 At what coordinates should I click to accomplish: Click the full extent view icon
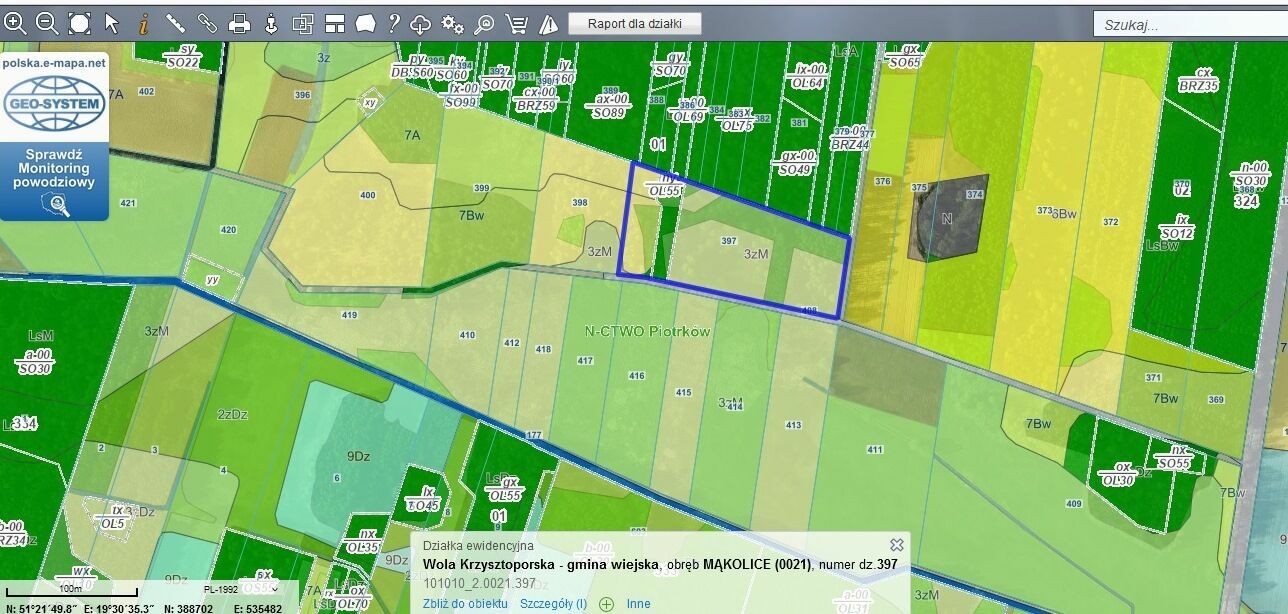click(x=79, y=23)
